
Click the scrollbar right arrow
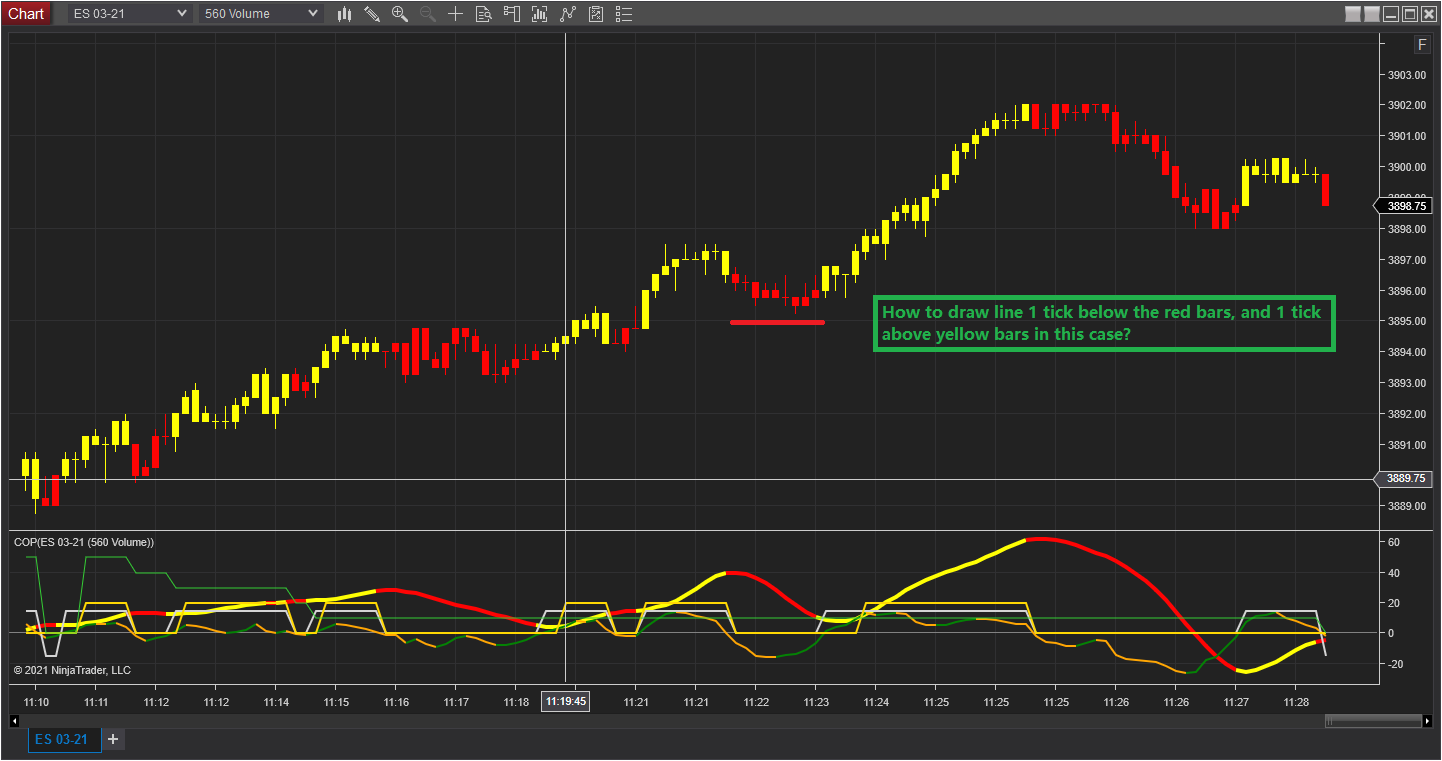[1425, 720]
